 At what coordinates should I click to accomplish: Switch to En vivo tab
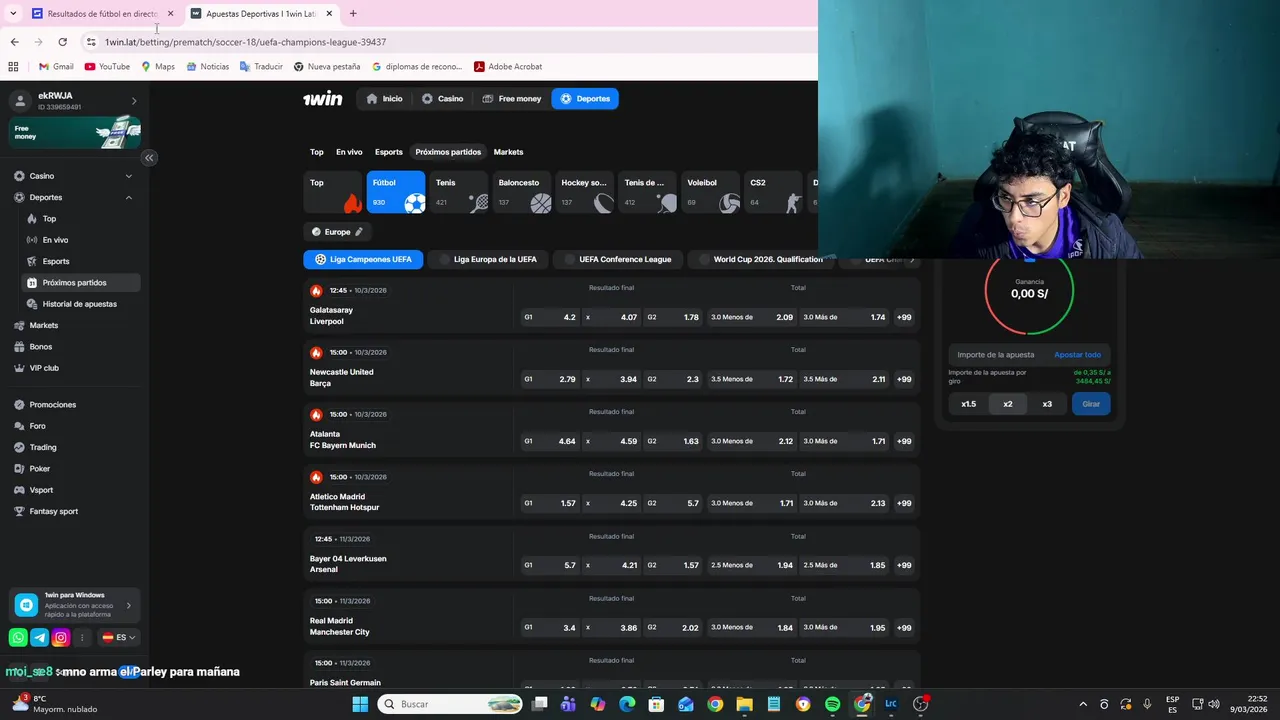pyautogui.click(x=349, y=152)
